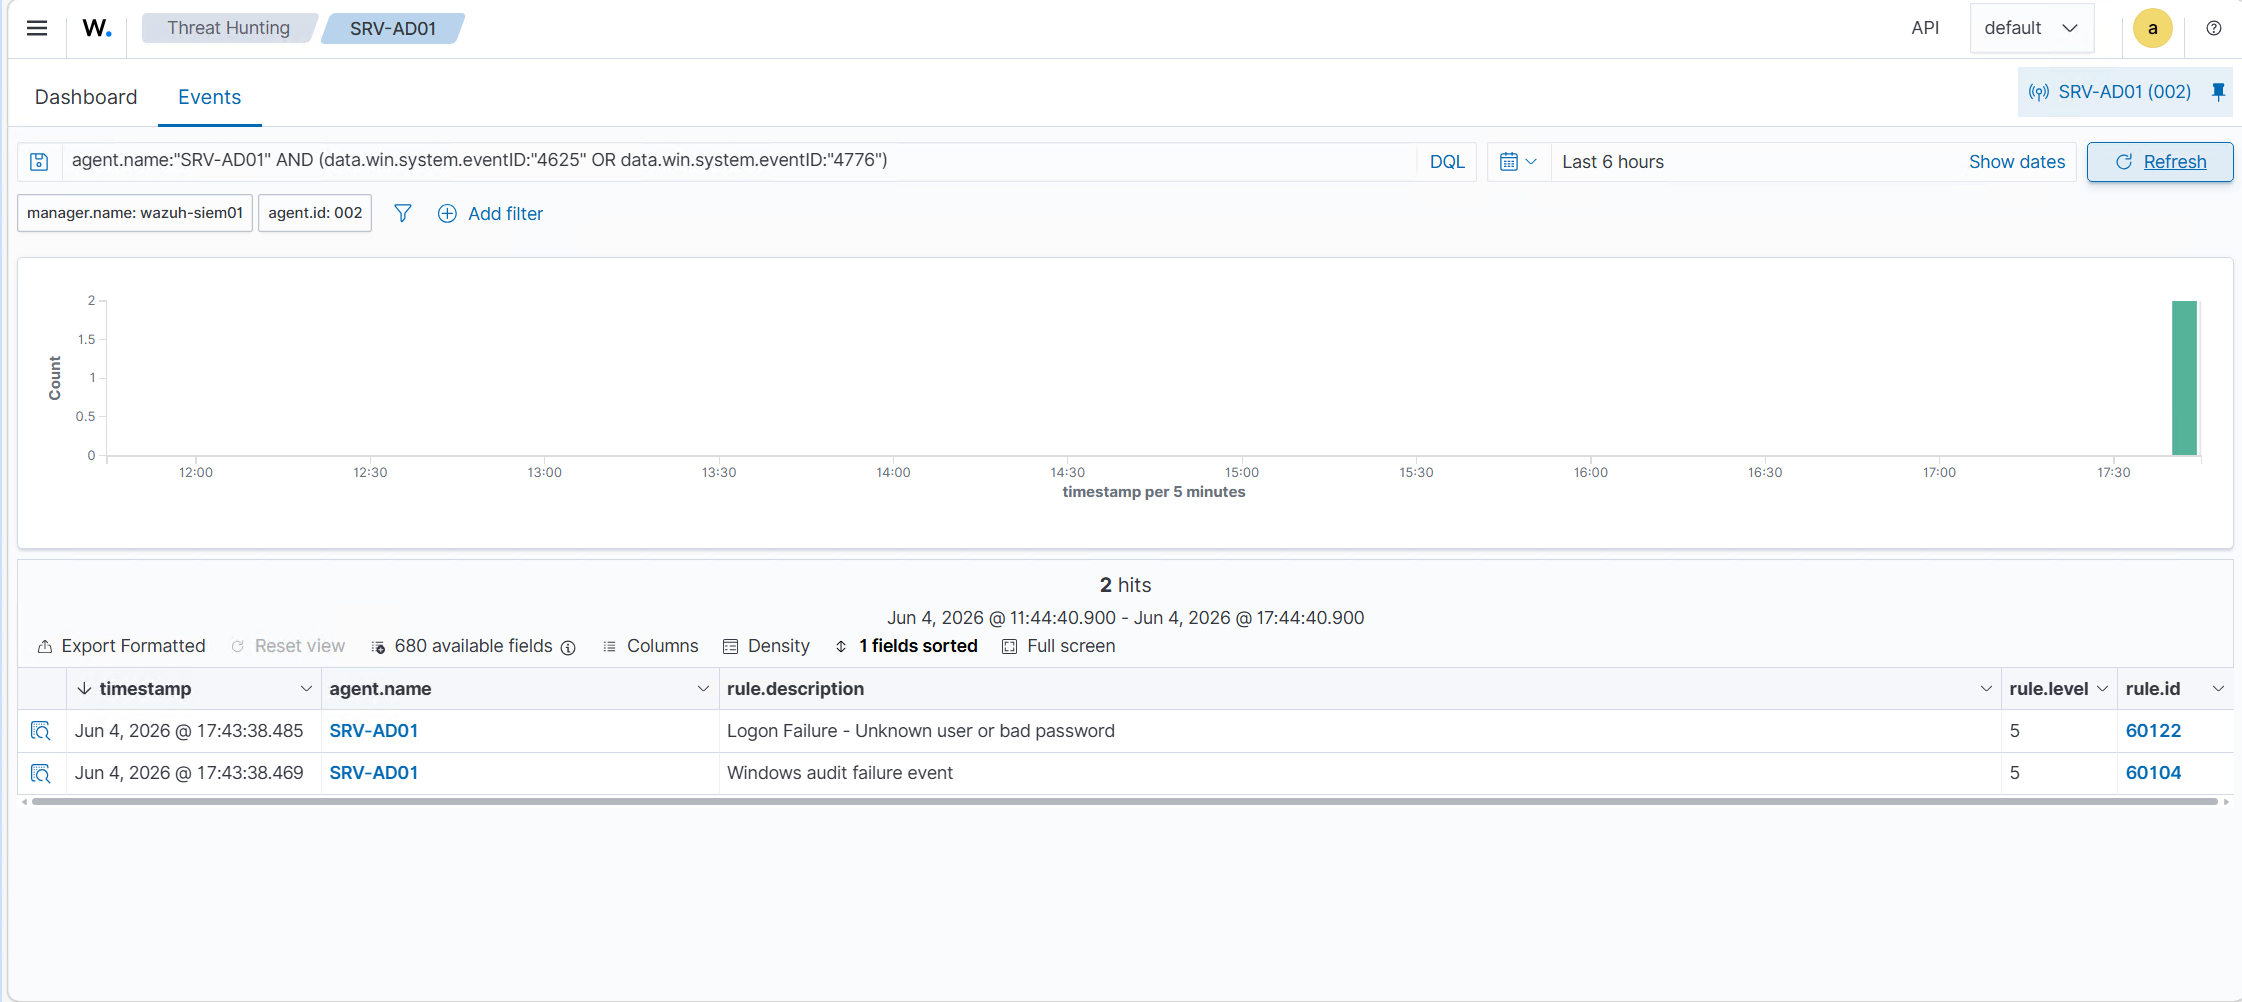Enter Full screen table view

point(1059,646)
